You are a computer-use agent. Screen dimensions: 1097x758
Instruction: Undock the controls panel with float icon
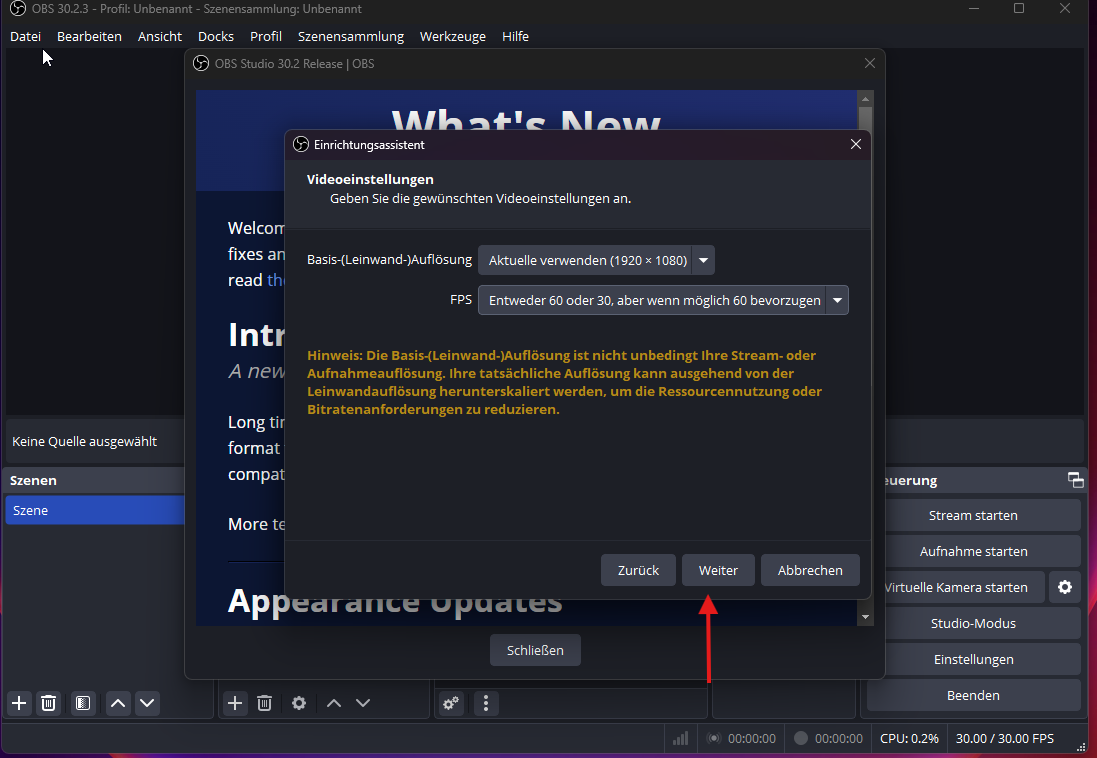(1075, 480)
